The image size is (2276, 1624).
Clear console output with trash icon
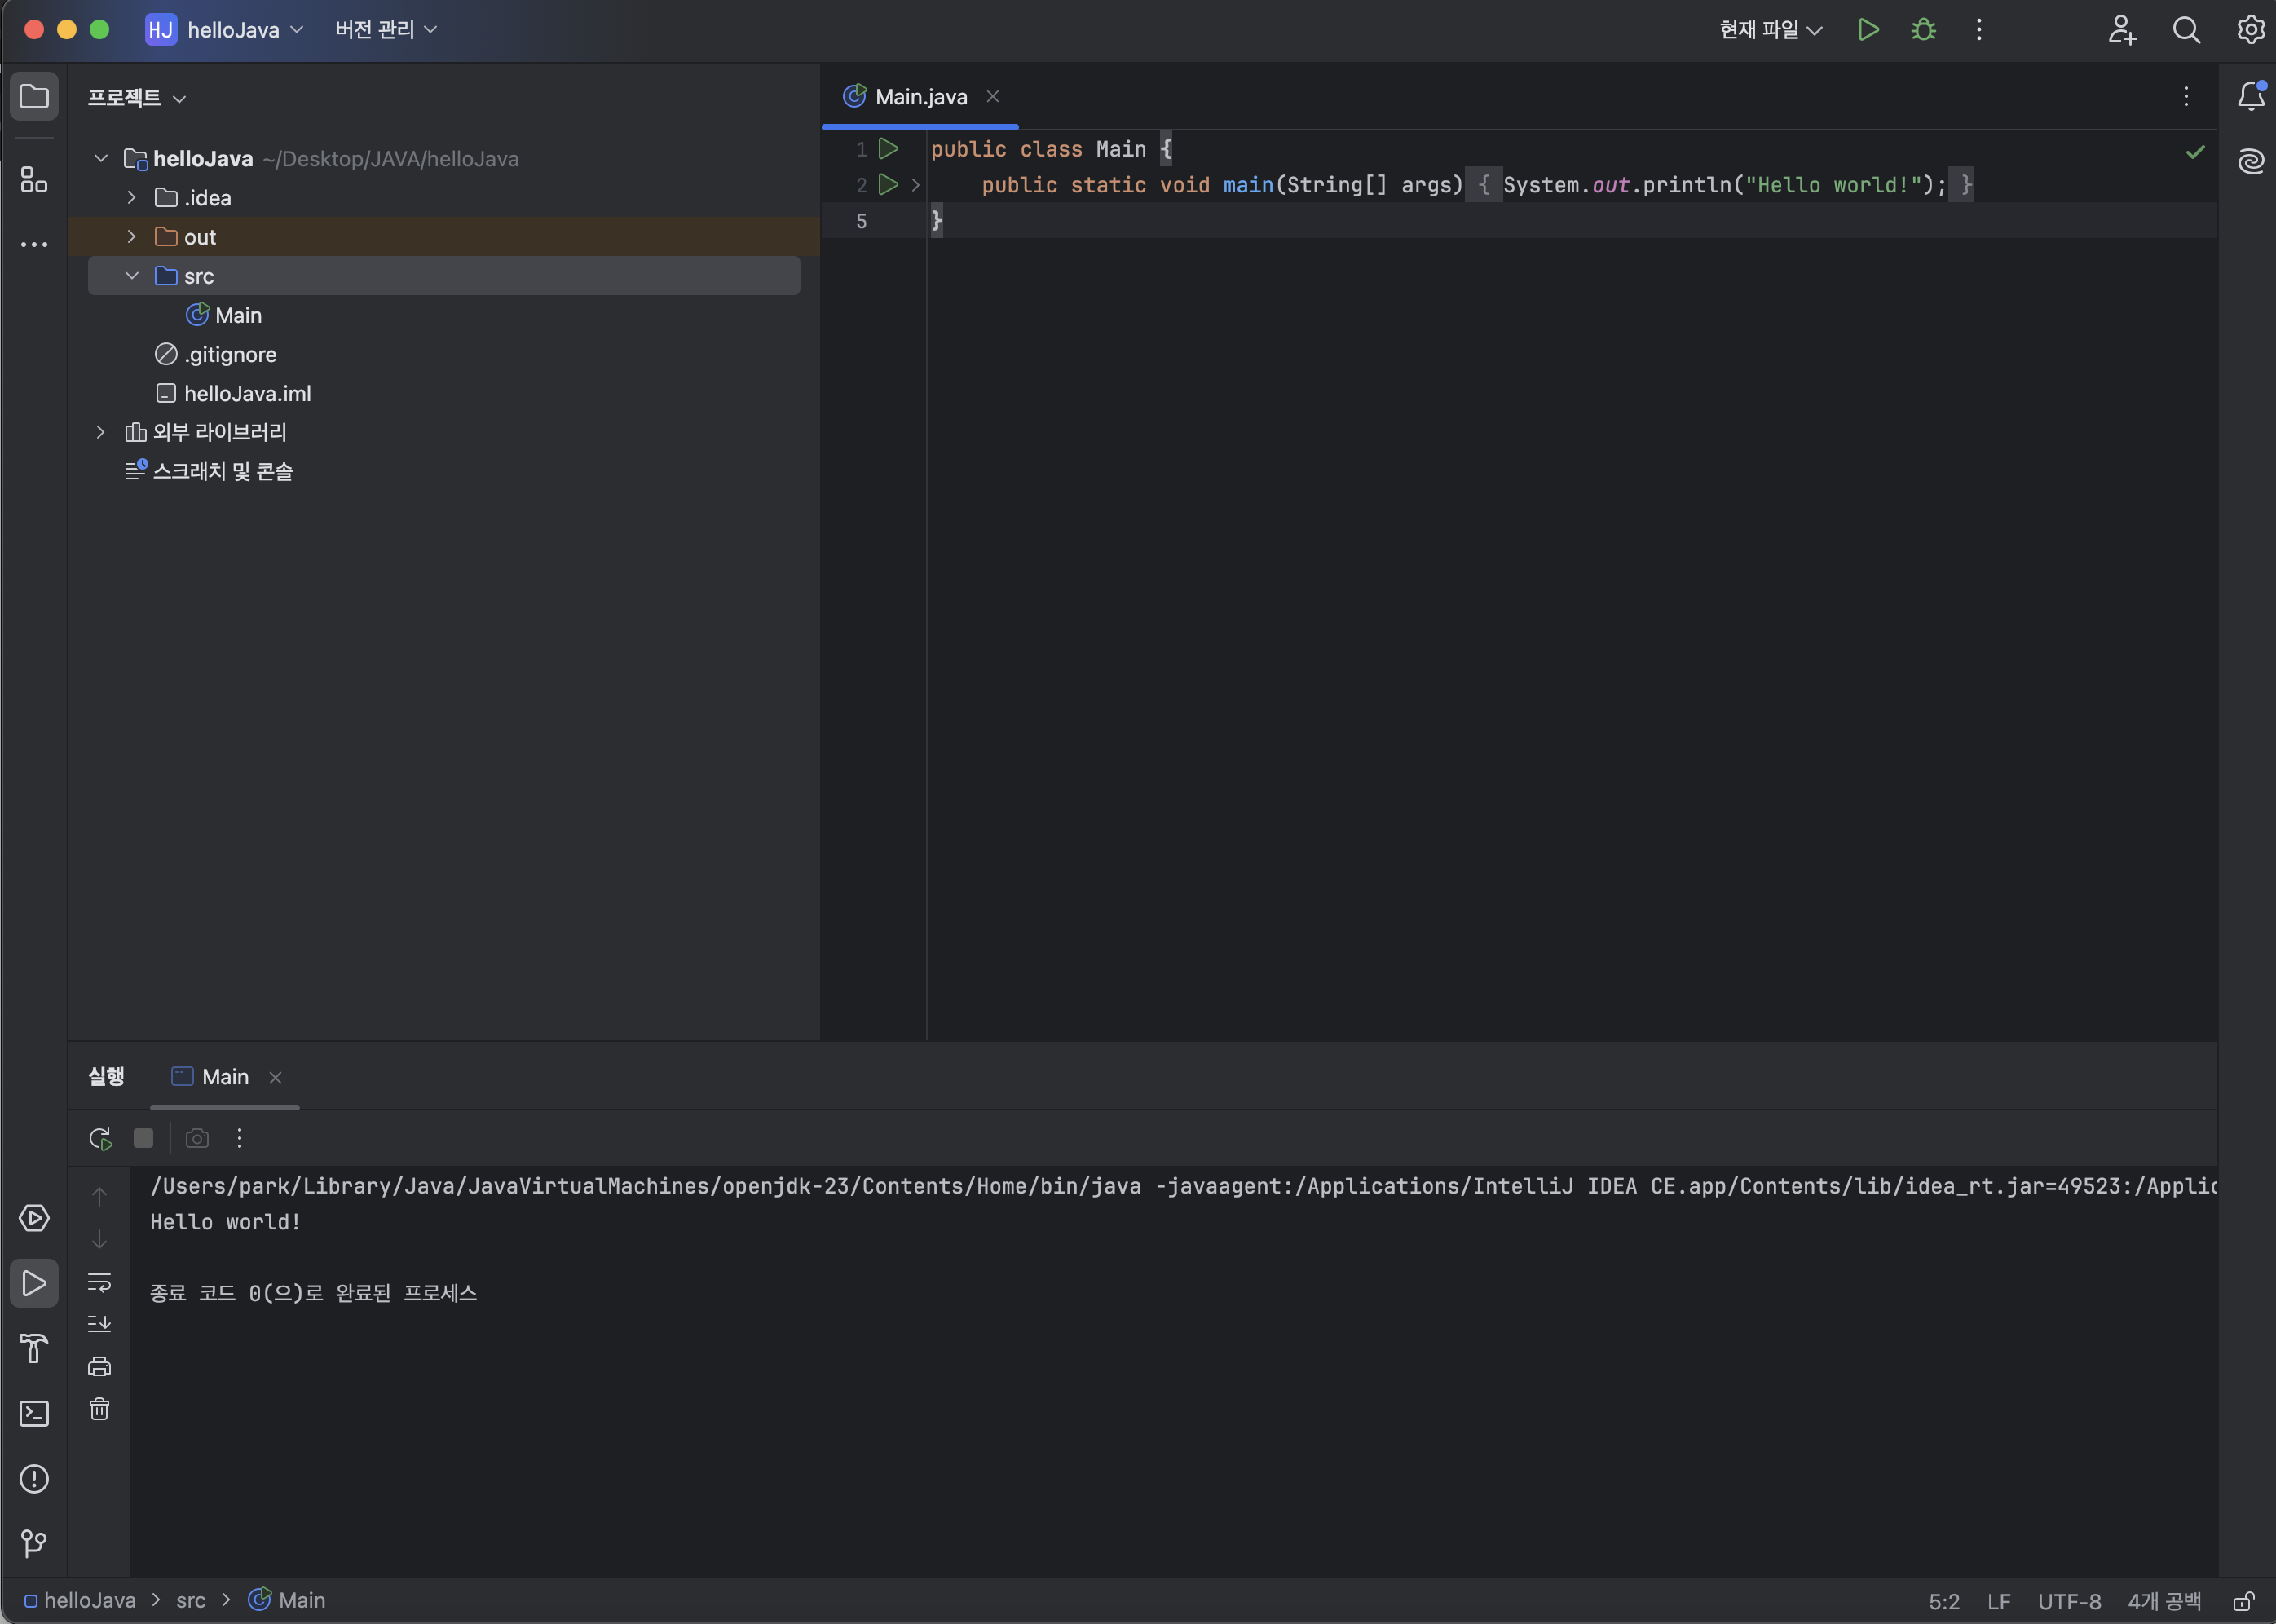pos(100,1409)
